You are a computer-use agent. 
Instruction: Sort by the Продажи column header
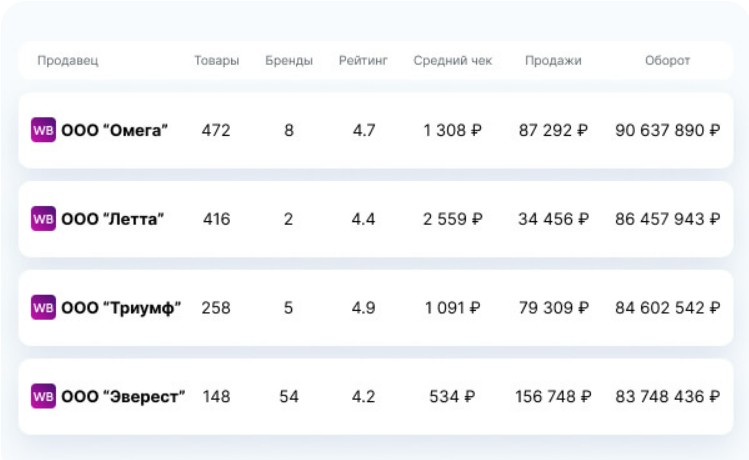(x=553, y=61)
